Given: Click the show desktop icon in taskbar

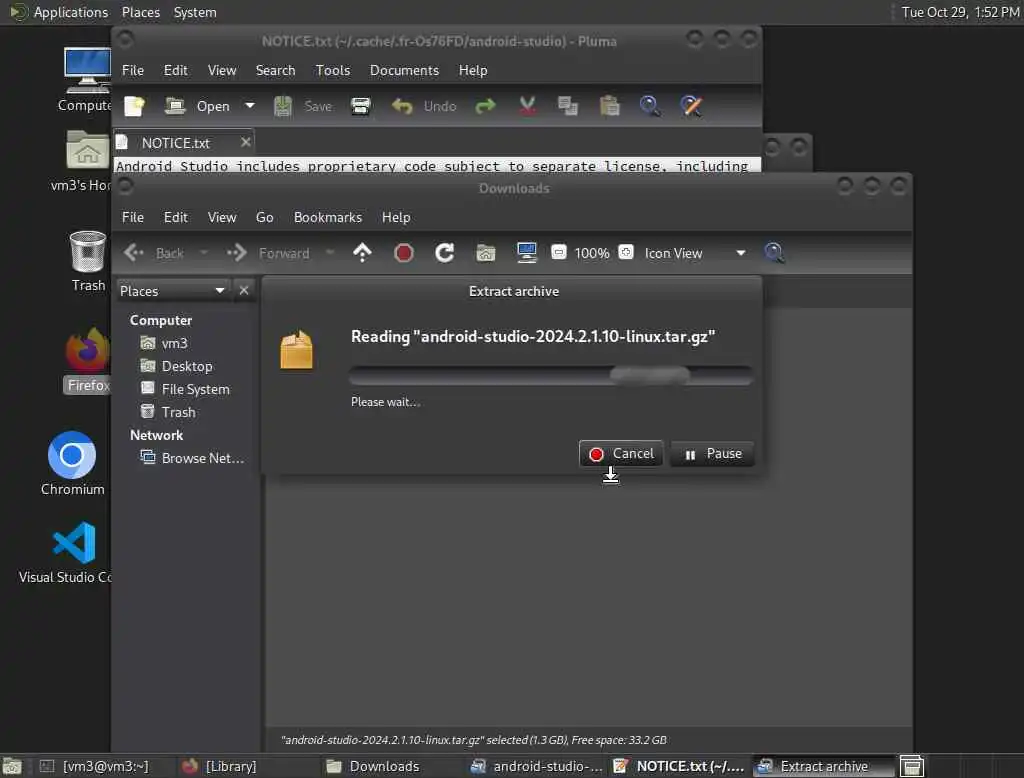Looking at the screenshot, I should (x=12, y=766).
